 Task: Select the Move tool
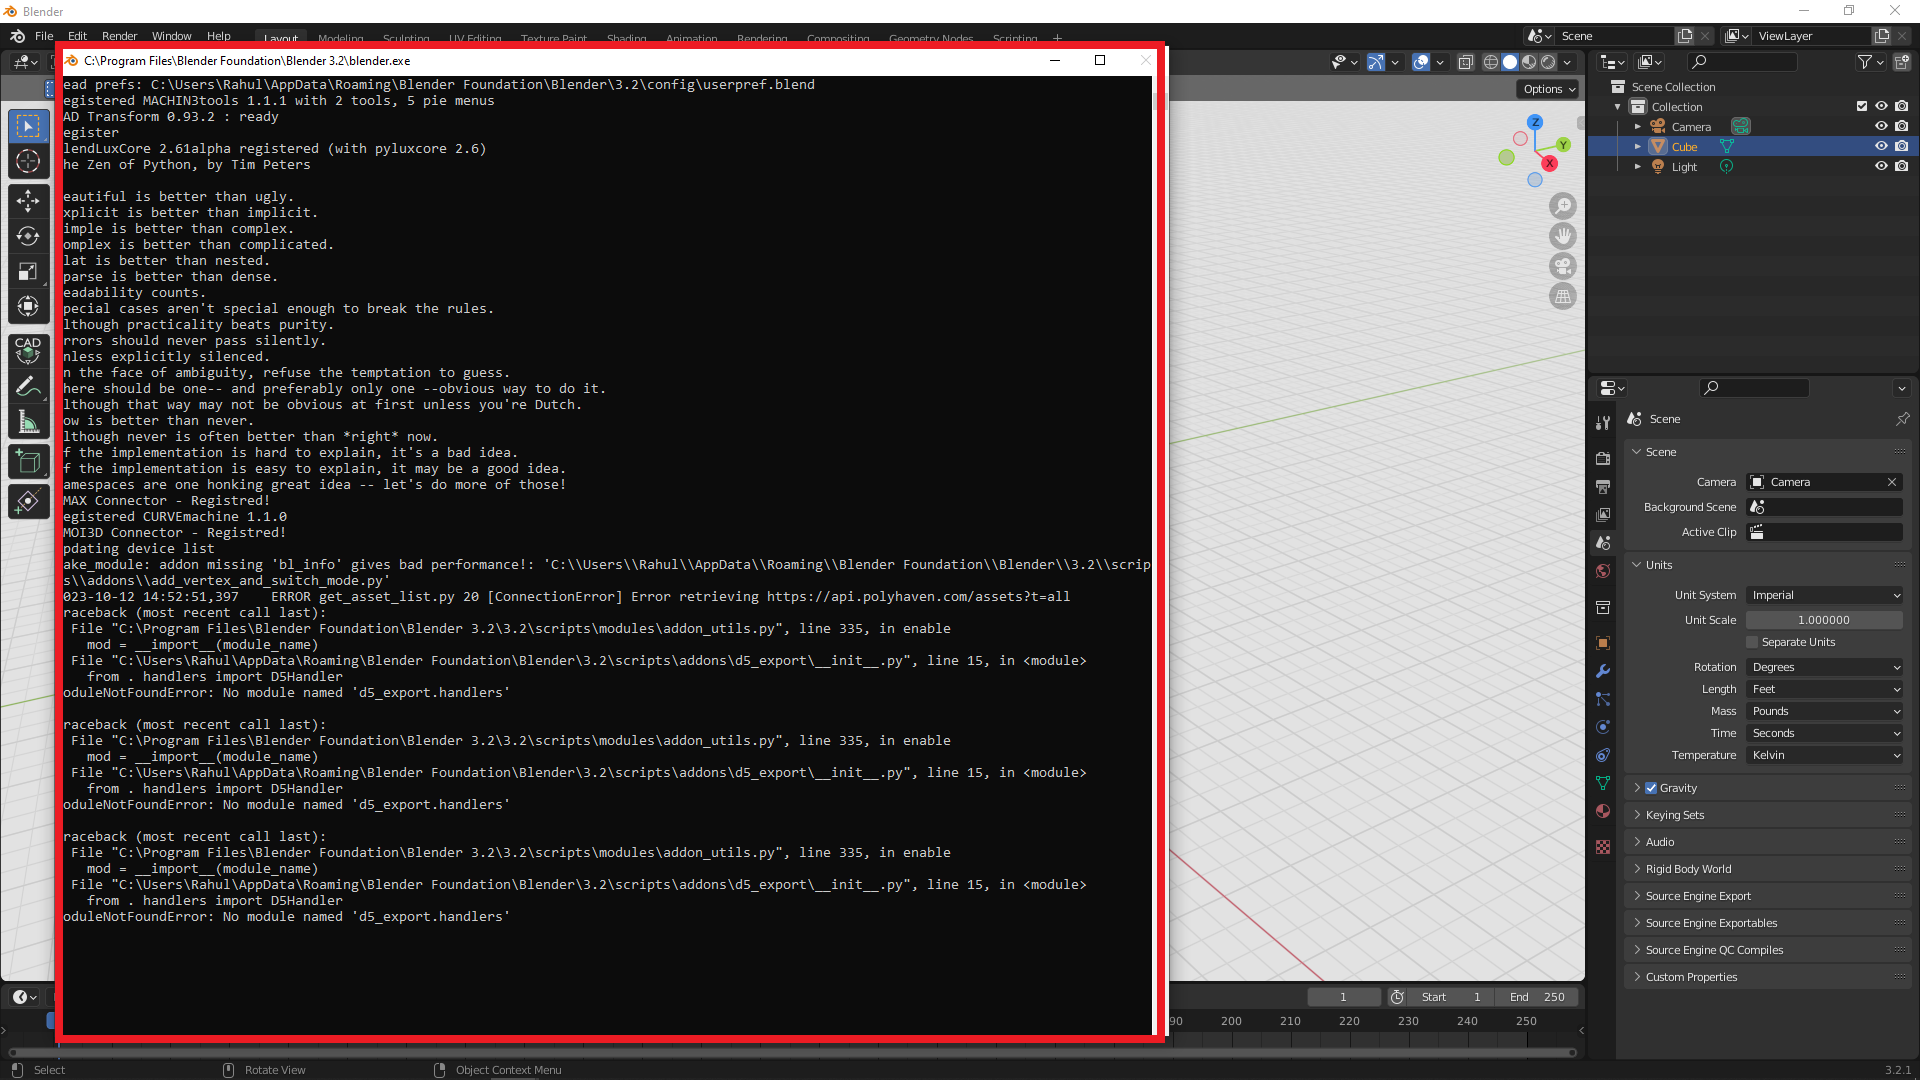pos(28,201)
